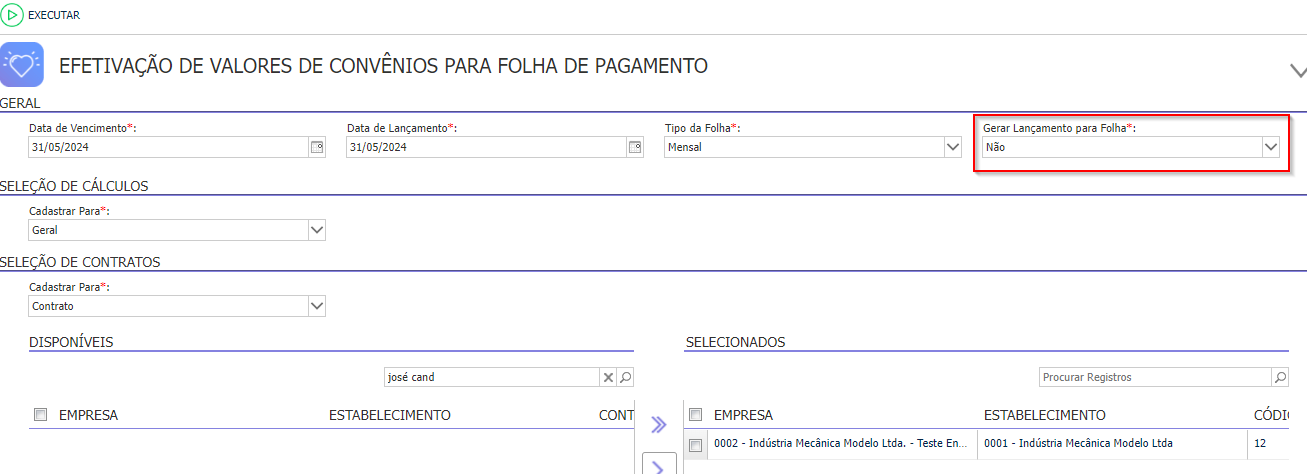Sort by Estabelecimento column in Selecionados
Viewport: 1307px width, 474px height.
click(1044, 415)
